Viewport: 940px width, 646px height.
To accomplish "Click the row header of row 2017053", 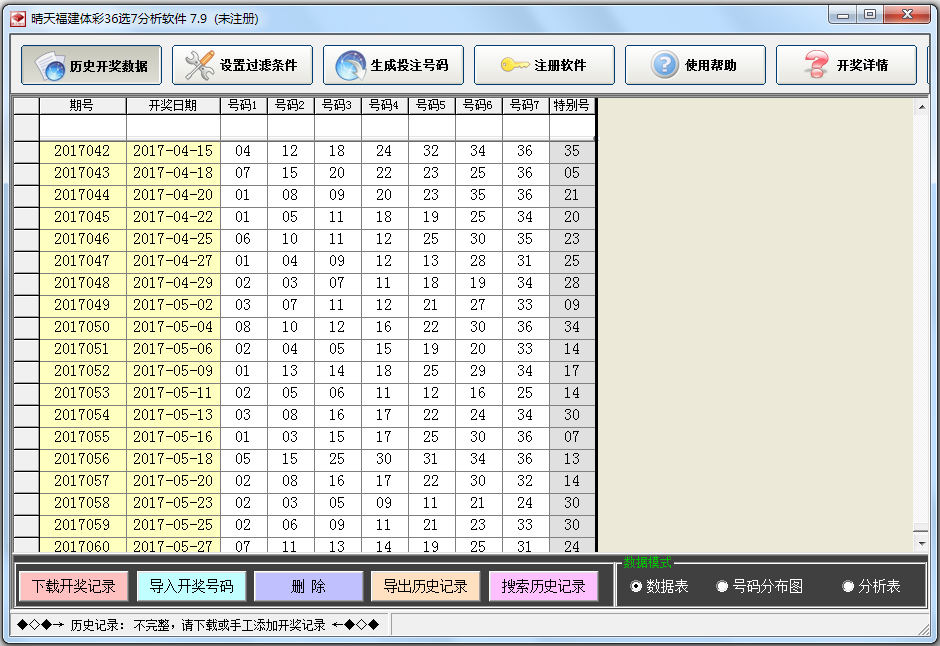I will [26, 393].
